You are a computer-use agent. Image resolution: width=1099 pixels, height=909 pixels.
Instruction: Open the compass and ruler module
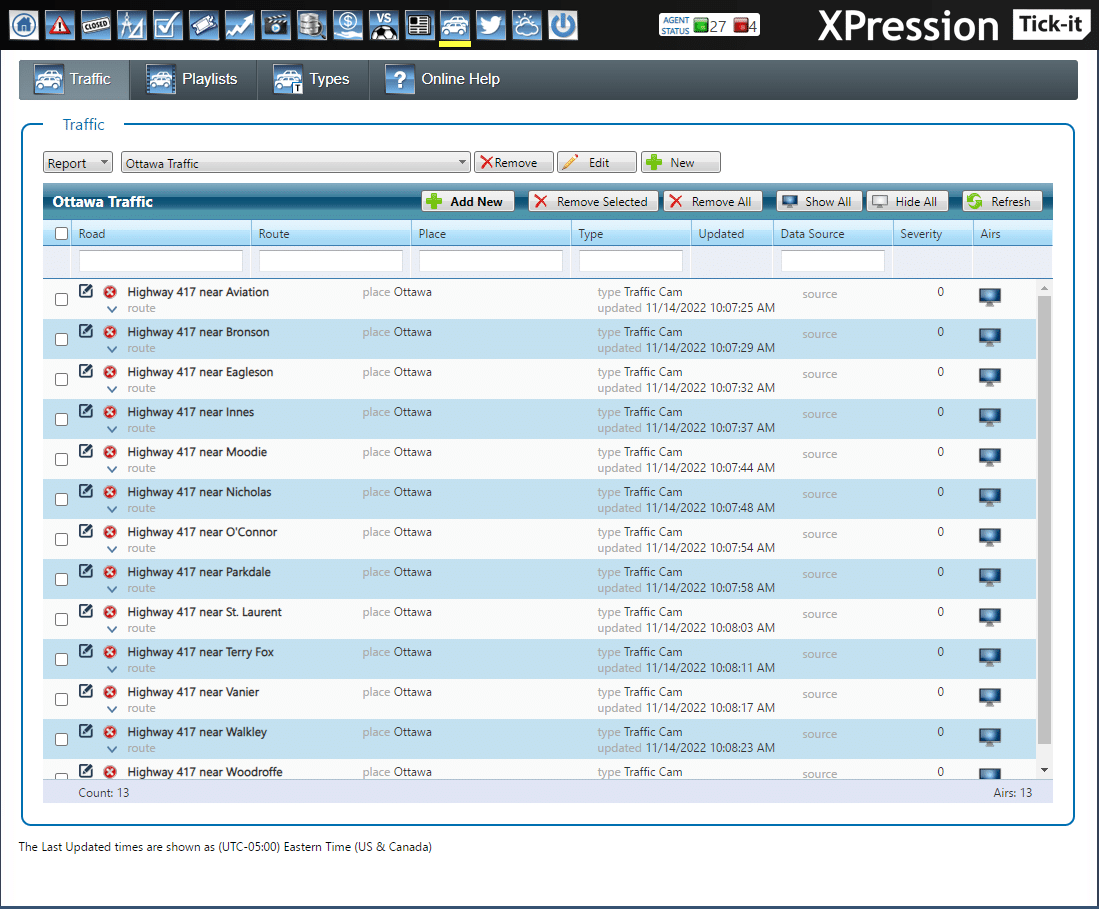coord(132,26)
